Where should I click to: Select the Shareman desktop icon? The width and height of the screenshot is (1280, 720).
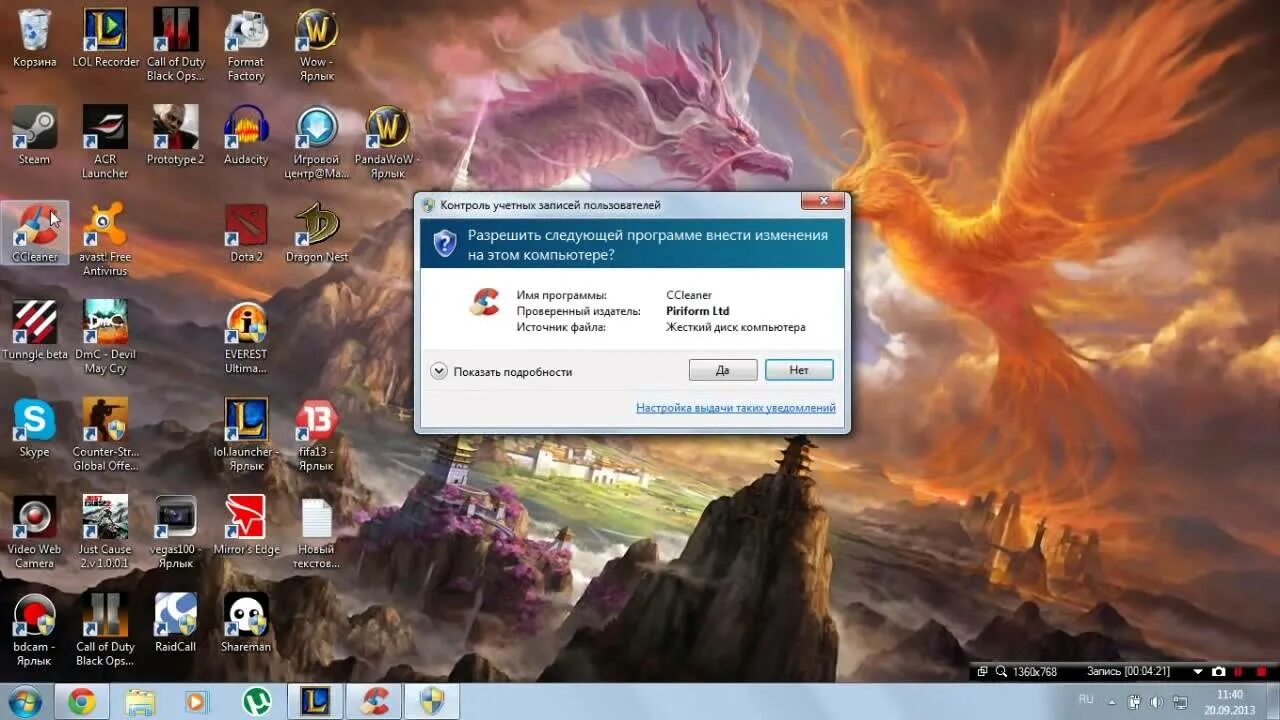coord(246,623)
